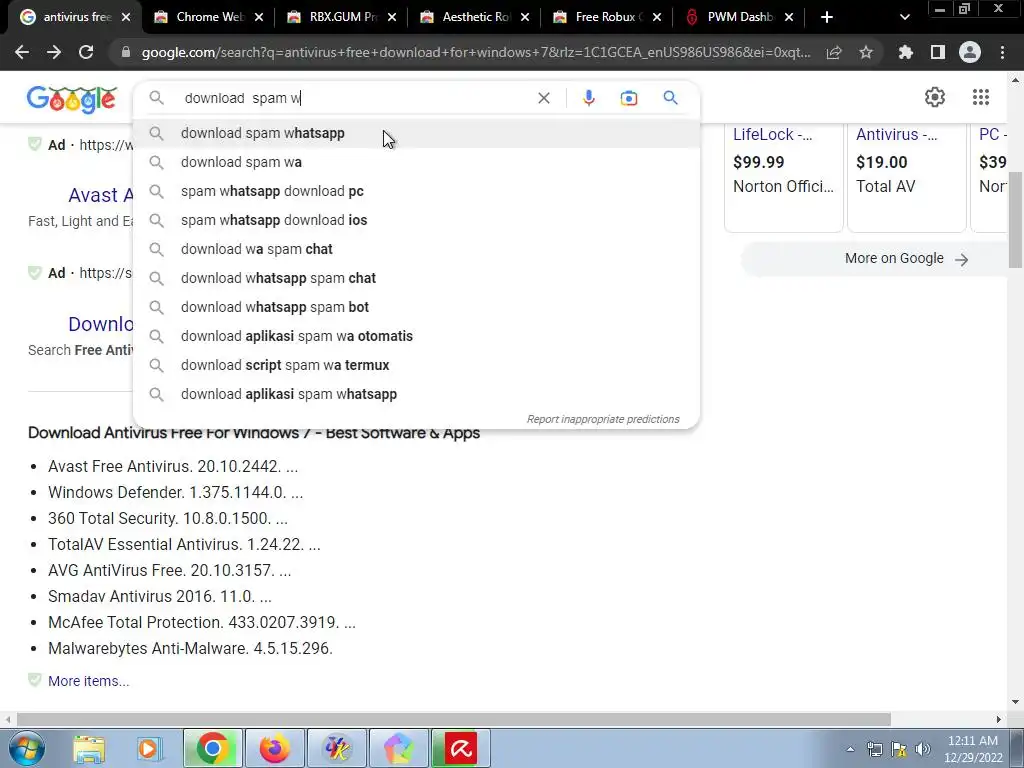Bookmark this page with the star icon
This screenshot has height=768, width=1024.
866,52
